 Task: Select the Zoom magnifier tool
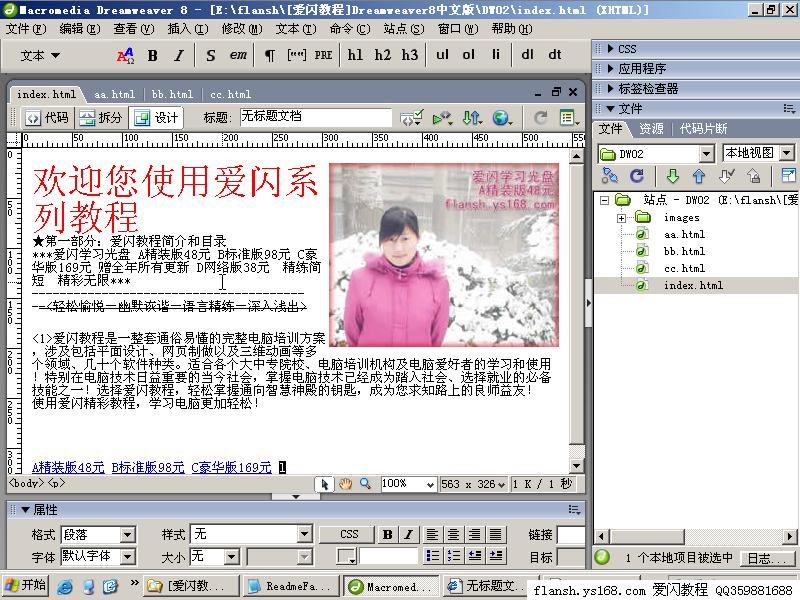(x=365, y=484)
